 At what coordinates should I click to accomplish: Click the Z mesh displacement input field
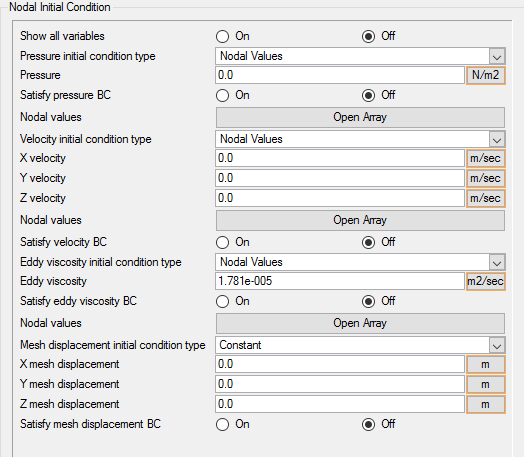coord(340,404)
